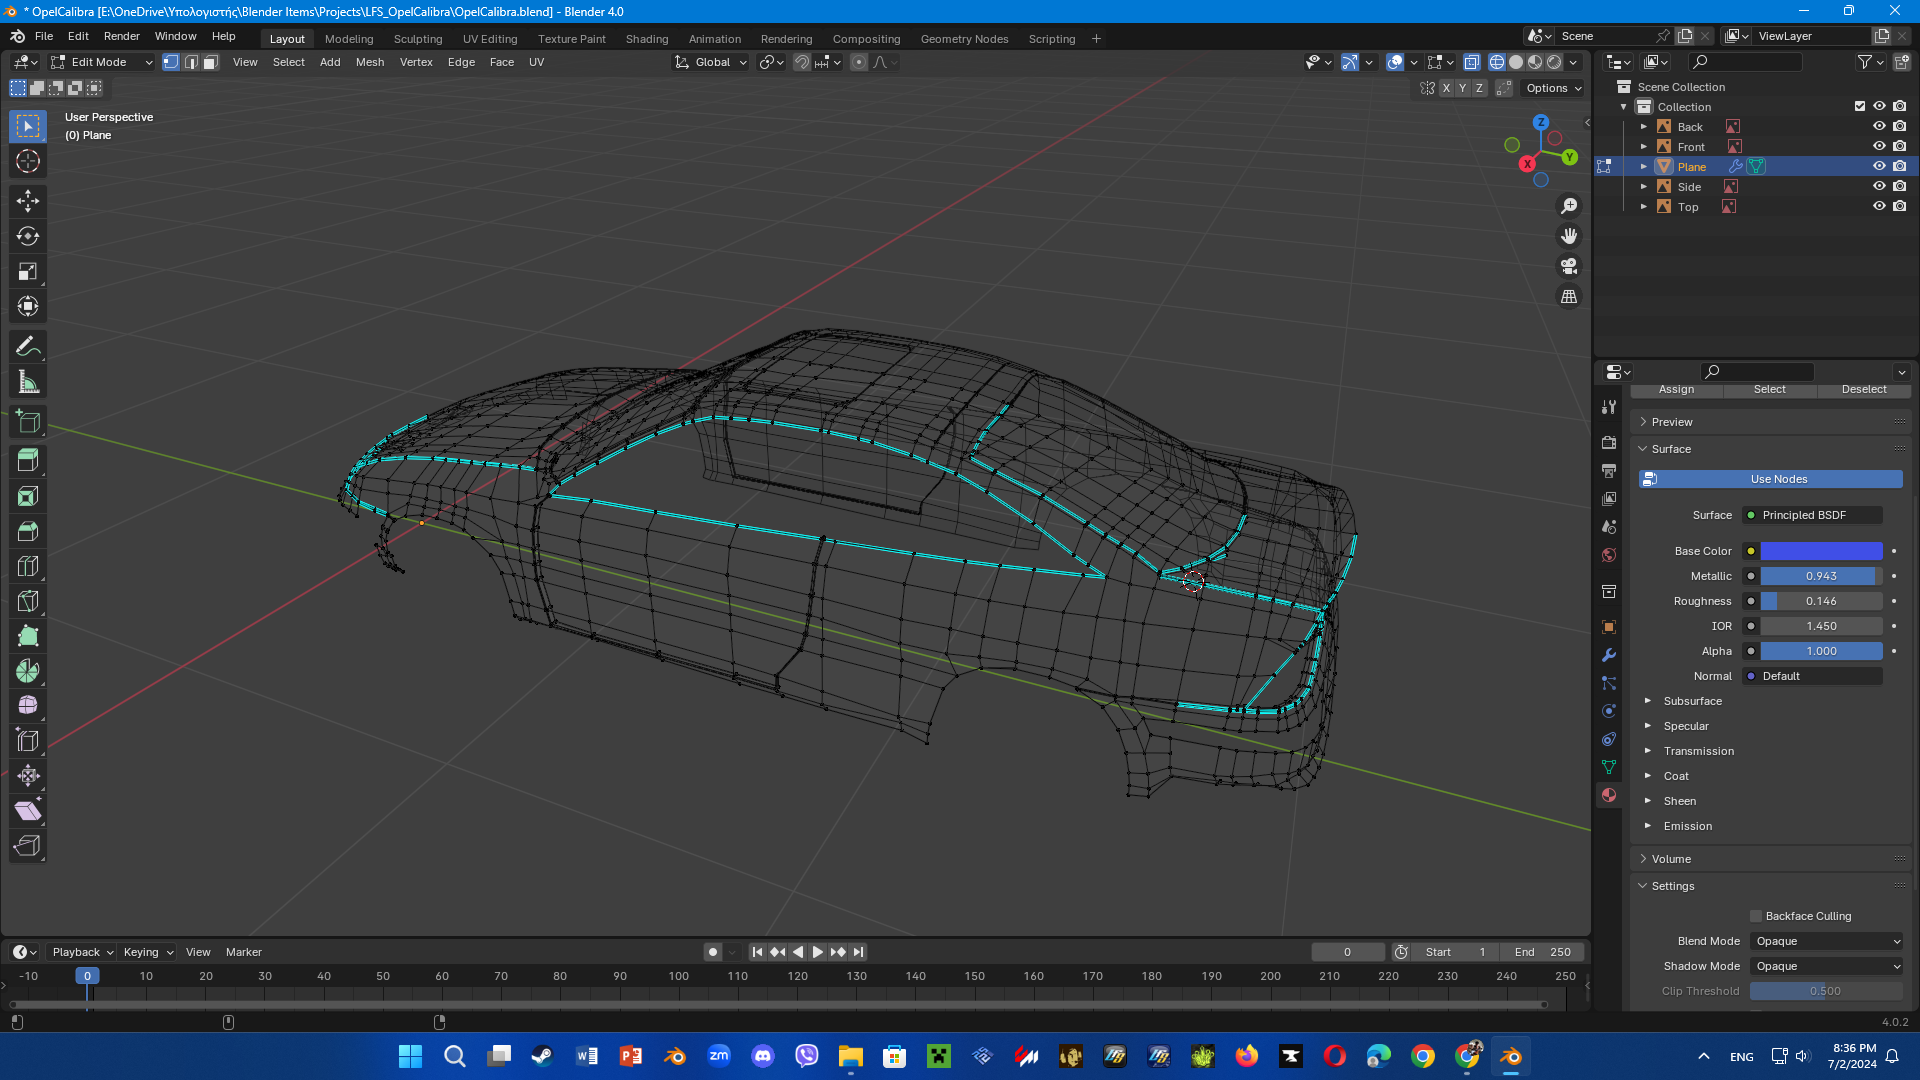This screenshot has width=1920, height=1080.
Task: Hide the Side object in outliner
Action: 1879,186
